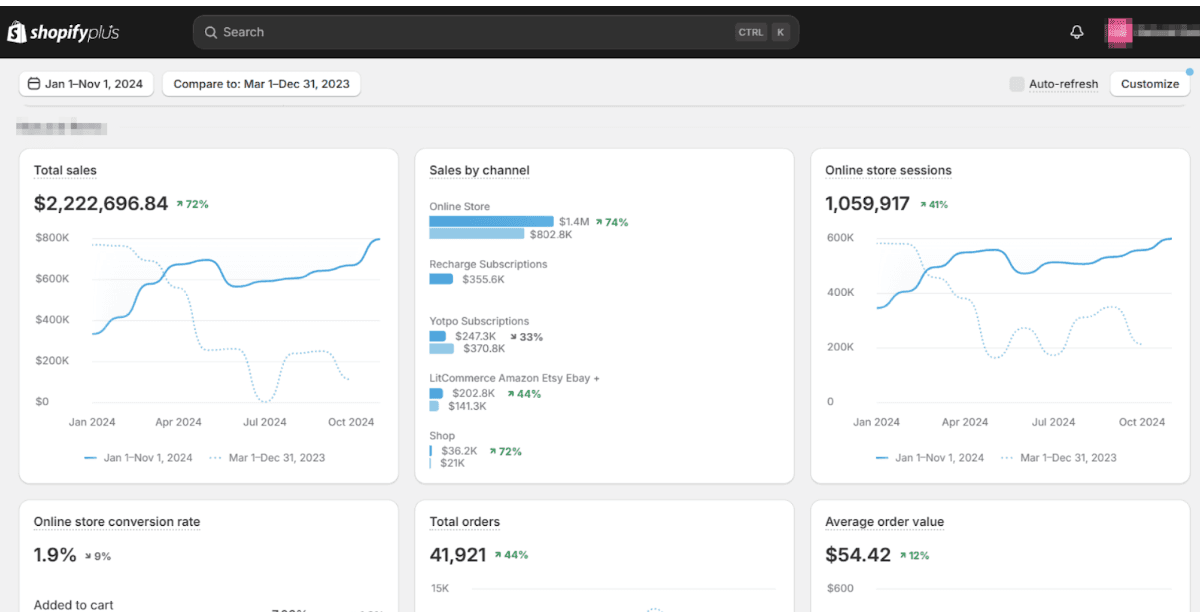
Task: Click the sessions chart legend Mar 1–Dec 31, 2023
Action: pyautogui.click(x=1059, y=458)
